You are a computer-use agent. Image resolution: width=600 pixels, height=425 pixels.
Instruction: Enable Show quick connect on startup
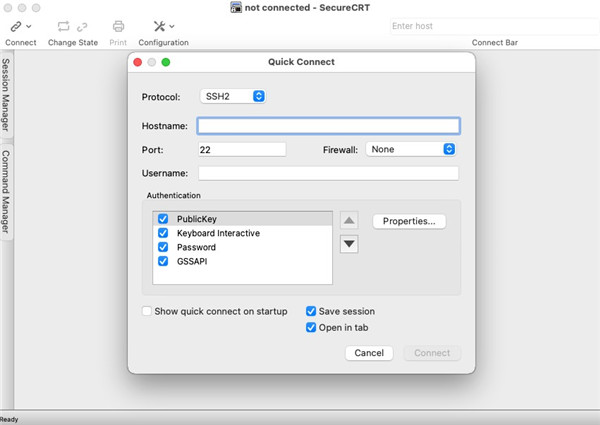coord(147,311)
